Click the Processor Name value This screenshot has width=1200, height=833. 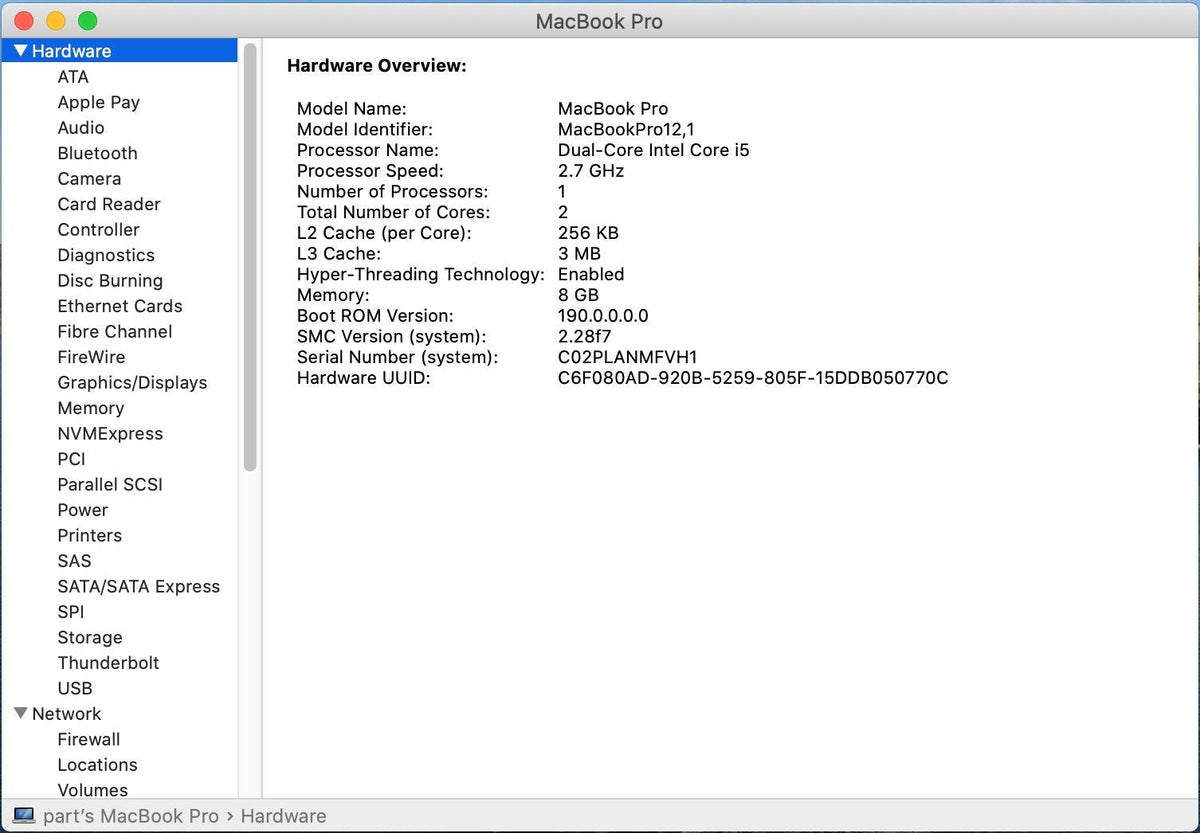click(654, 150)
